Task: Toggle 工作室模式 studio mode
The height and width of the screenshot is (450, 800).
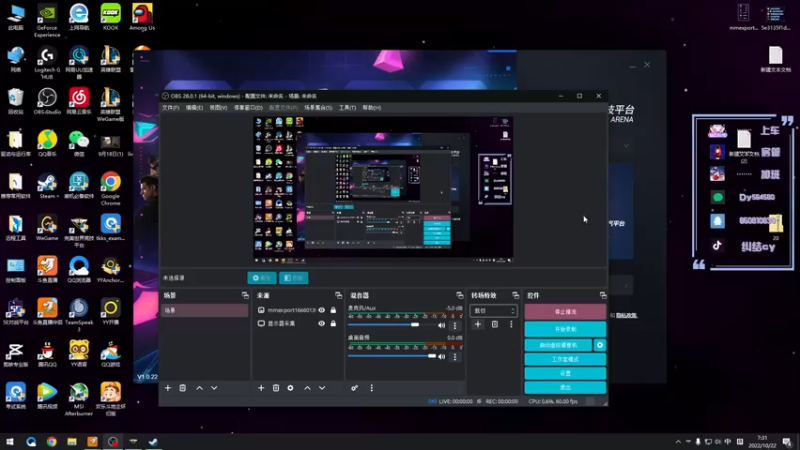Action: (565, 360)
